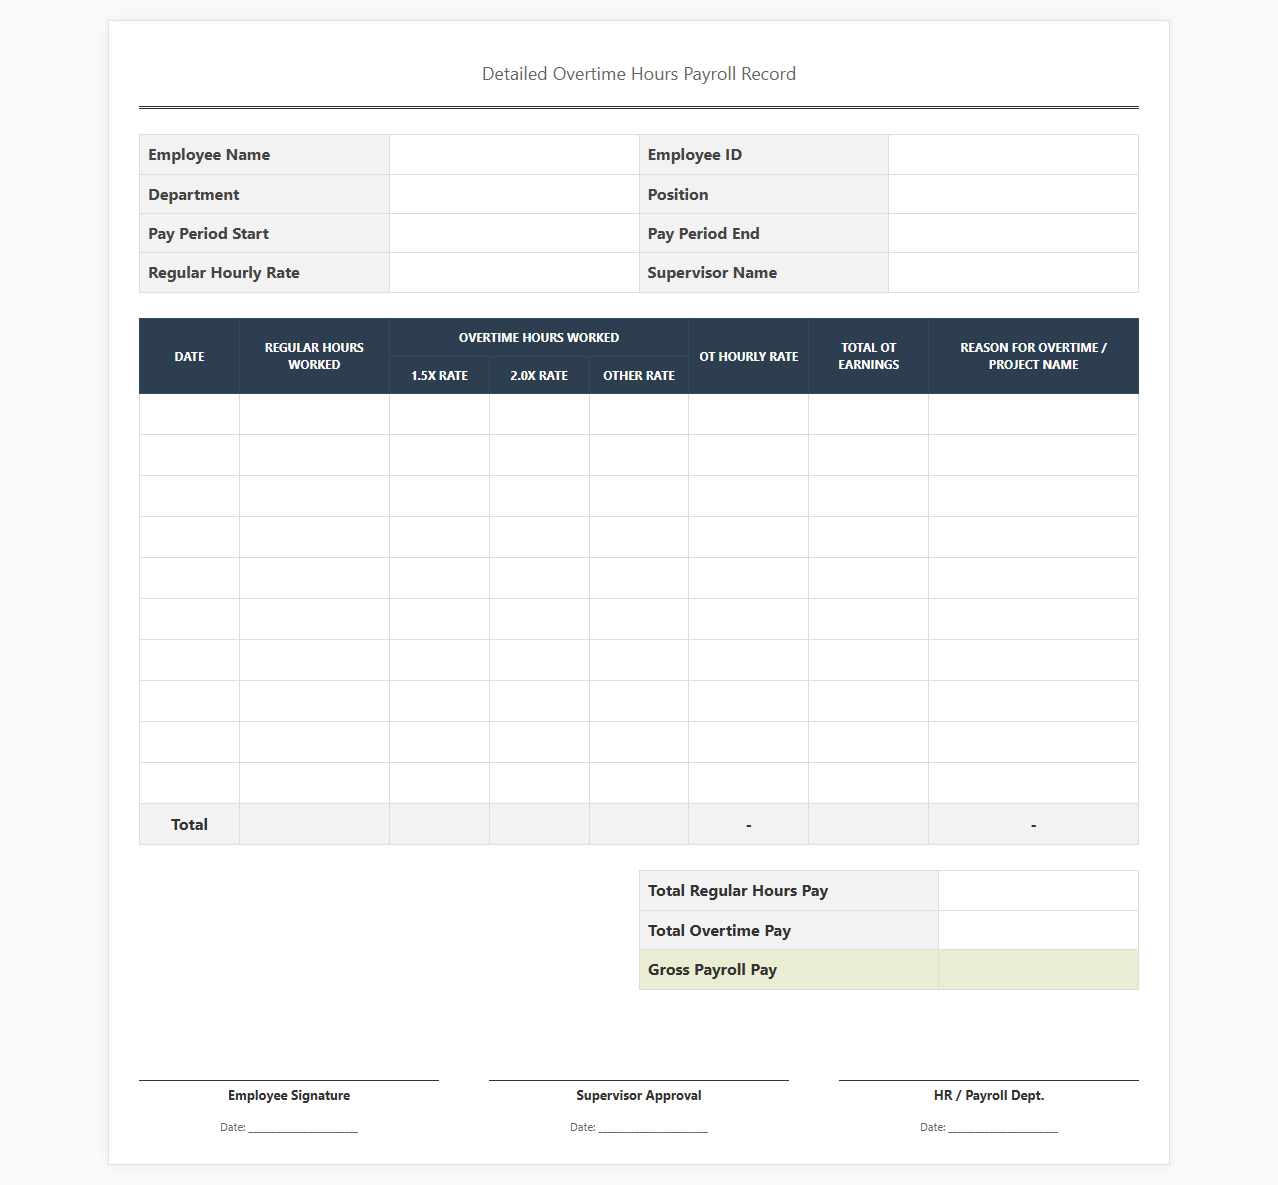Screen dimensions: 1278x1185
Task: Click the REGULAR HOURS WORKED column header
Action: (314, 356)
